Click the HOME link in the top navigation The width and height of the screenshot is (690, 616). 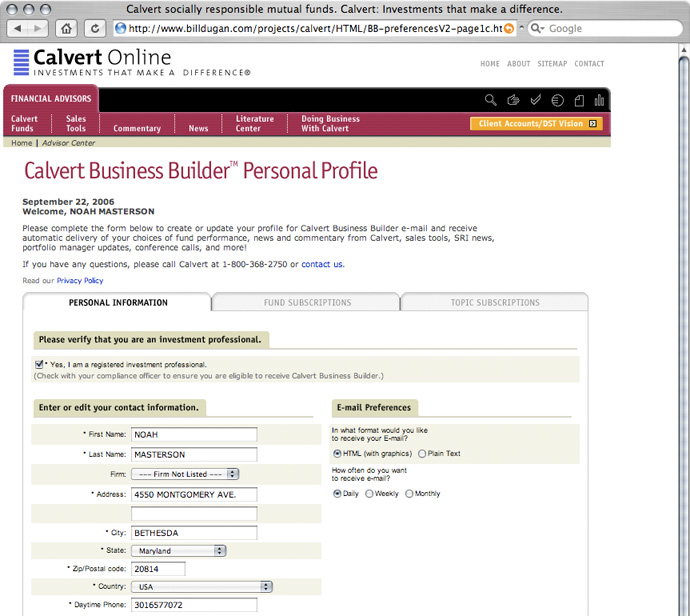pyautogui.click(x=490, y=64)
